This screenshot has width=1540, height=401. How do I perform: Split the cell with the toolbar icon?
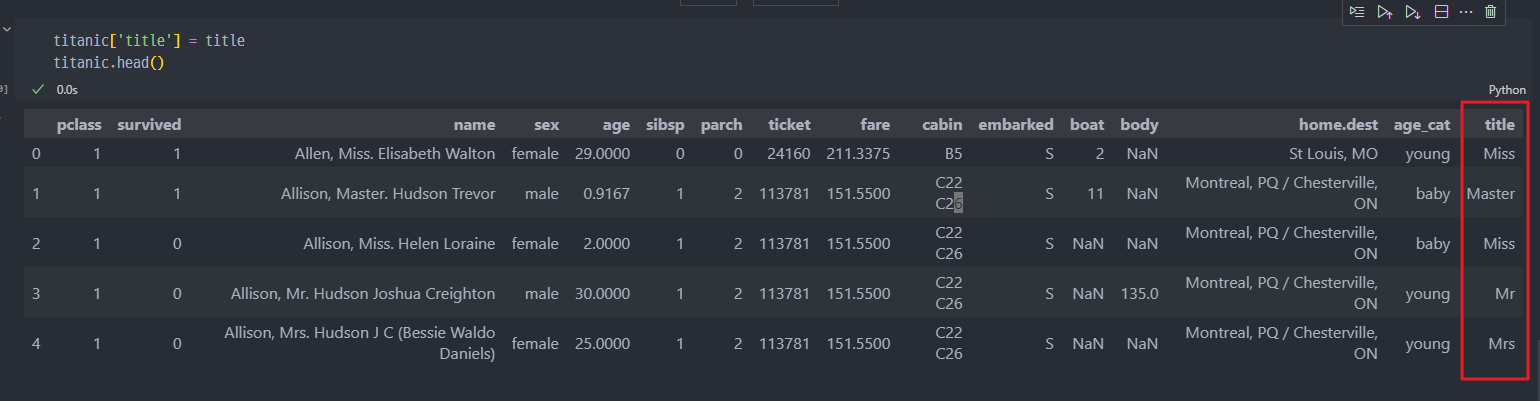pos(1441,12)
